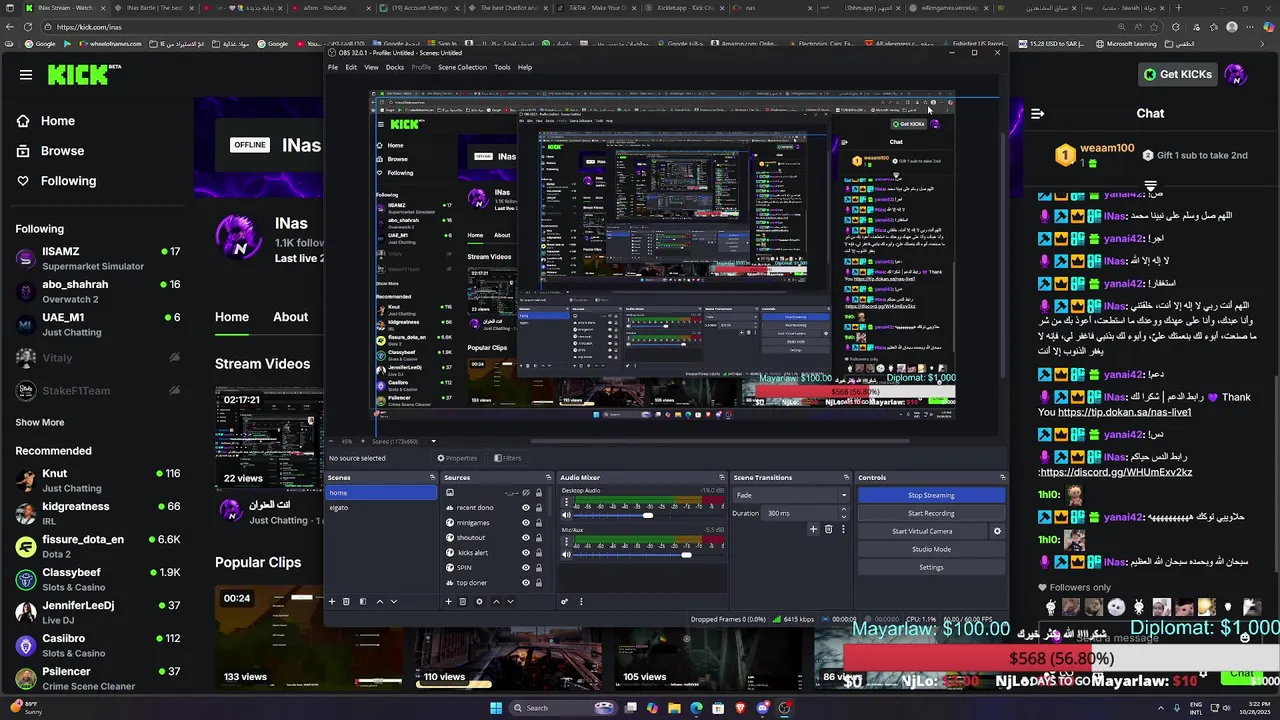The height and width of the screenshot is (720, 1280).
Task: Open Controls dock popout icon
Action: pyautogui.click(x=1003, y=477)
